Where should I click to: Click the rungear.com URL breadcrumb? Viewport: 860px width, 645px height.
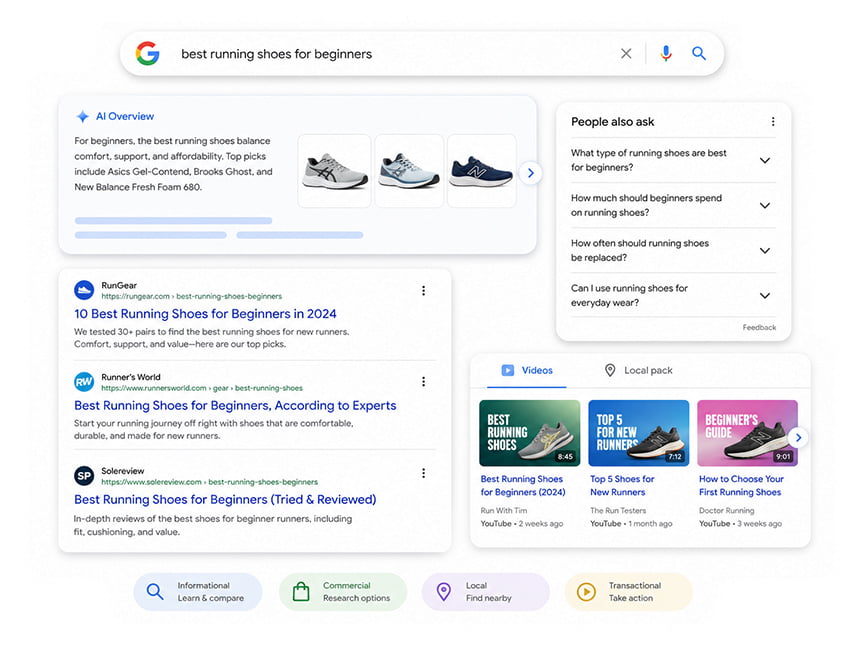point(191,296)
